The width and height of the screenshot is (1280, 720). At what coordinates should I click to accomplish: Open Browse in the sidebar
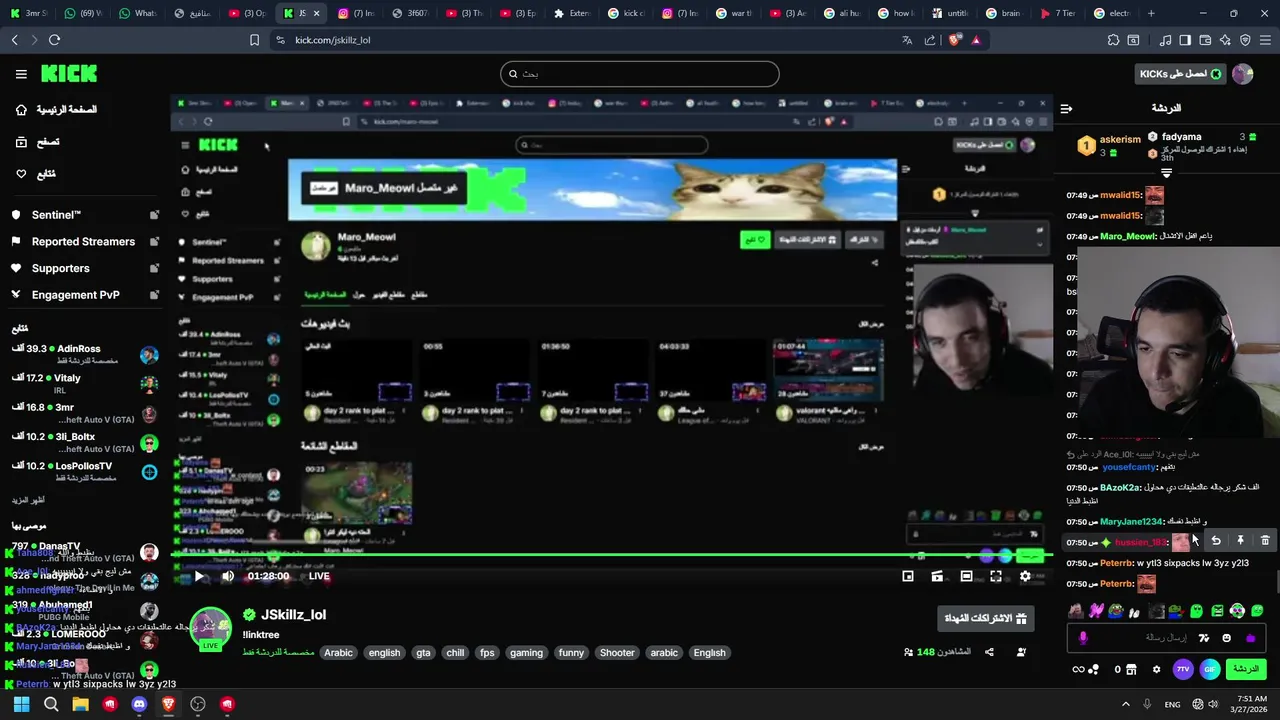[37, 142]
